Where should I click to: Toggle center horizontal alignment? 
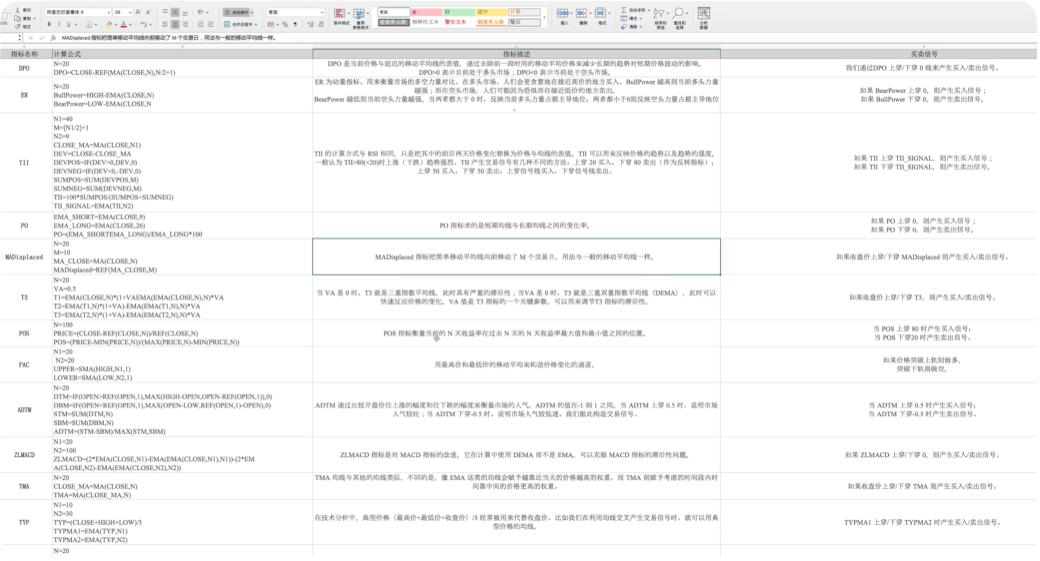[175, 24]
